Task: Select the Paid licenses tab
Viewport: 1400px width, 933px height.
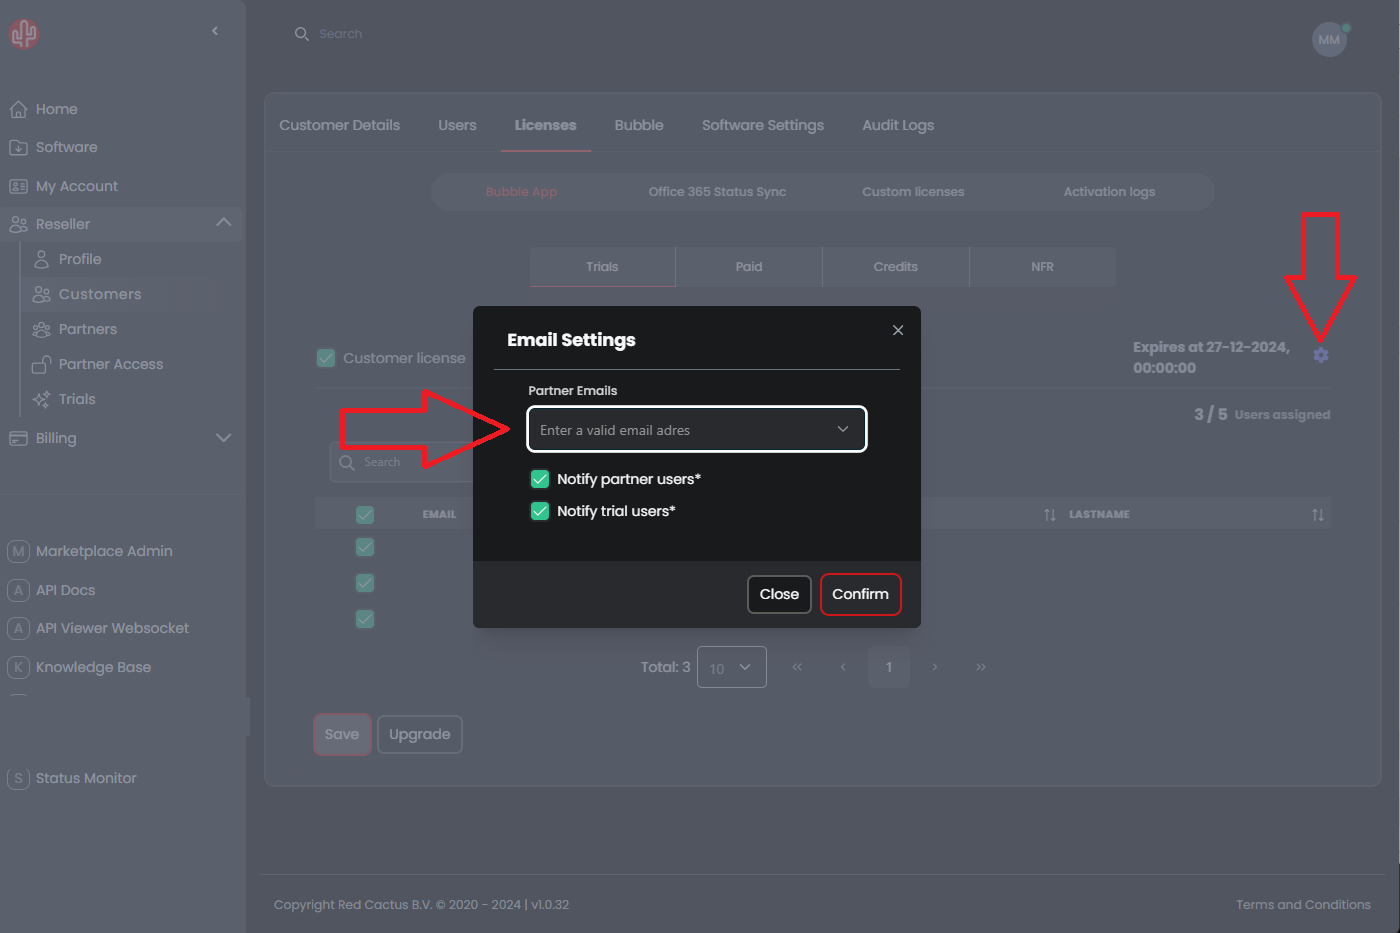Action: click(x=748, y=267)
